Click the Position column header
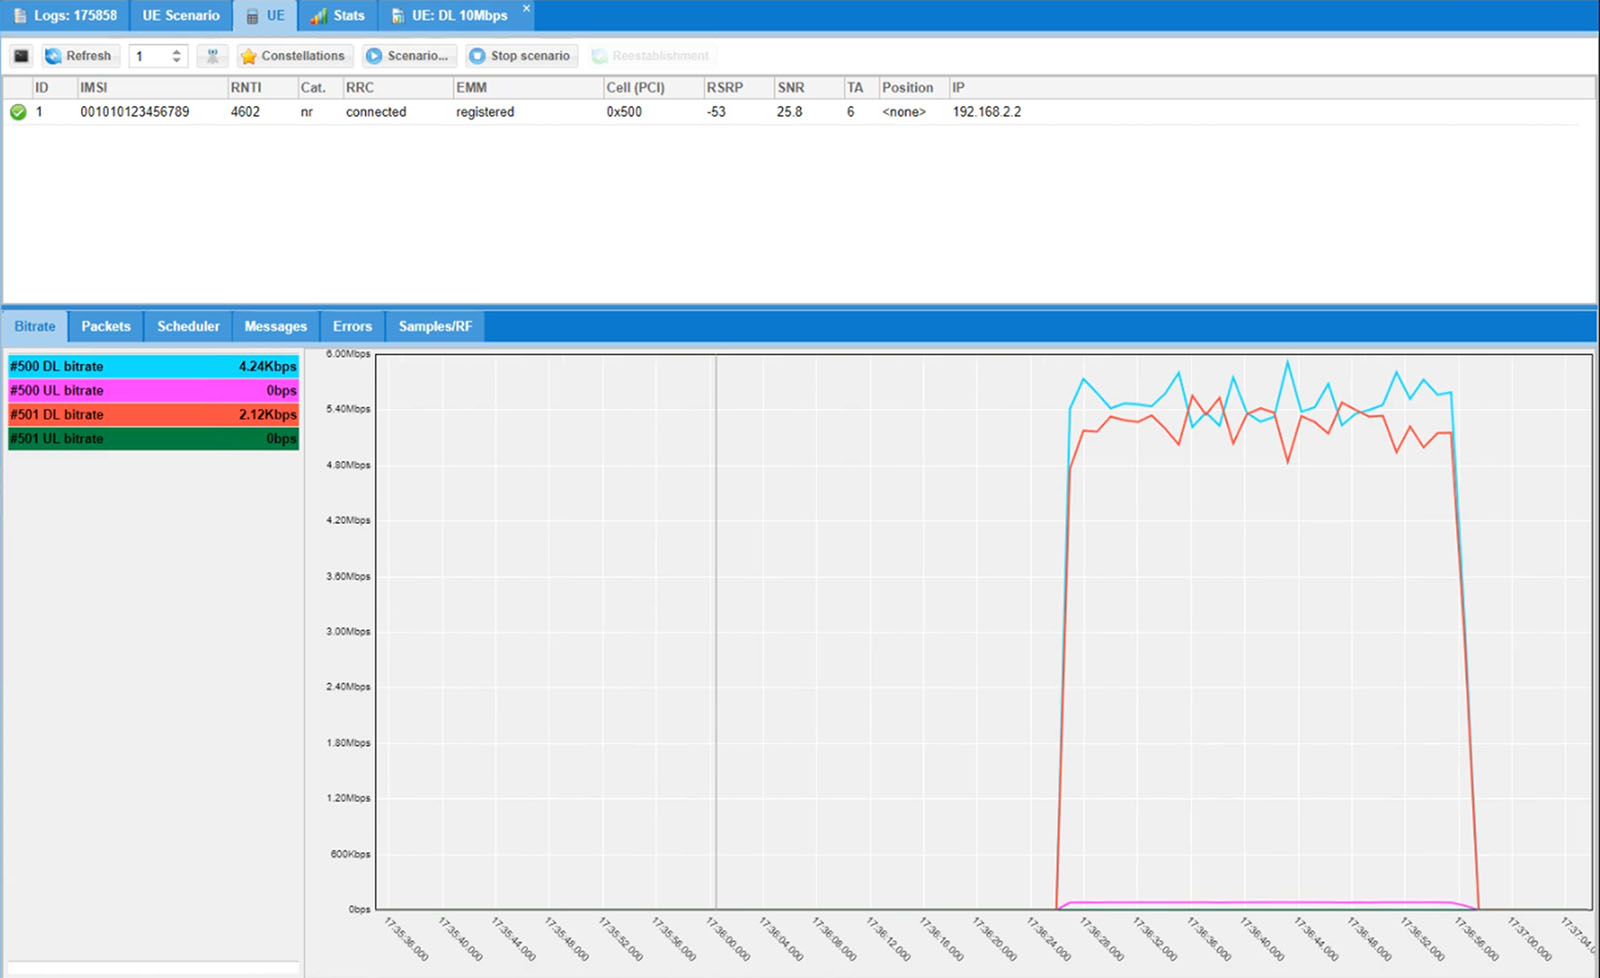Viewport: 1600px width, 978px height. pos(913,88)
